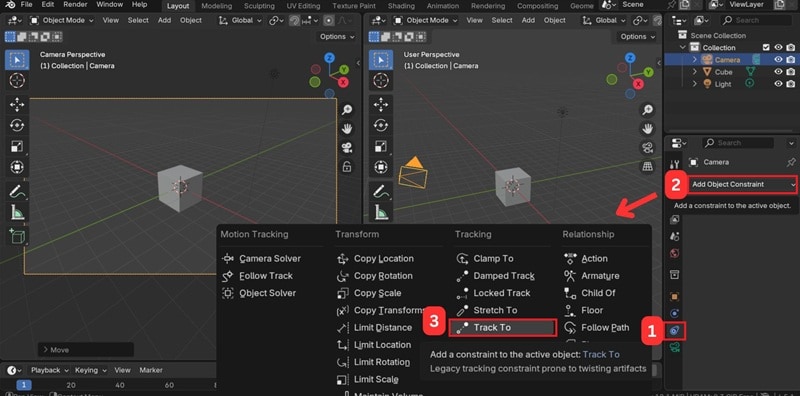Hide the Light object using its eye icon
Image resolution: width=800 pixels, height=396 pixels.
point(779,84)
